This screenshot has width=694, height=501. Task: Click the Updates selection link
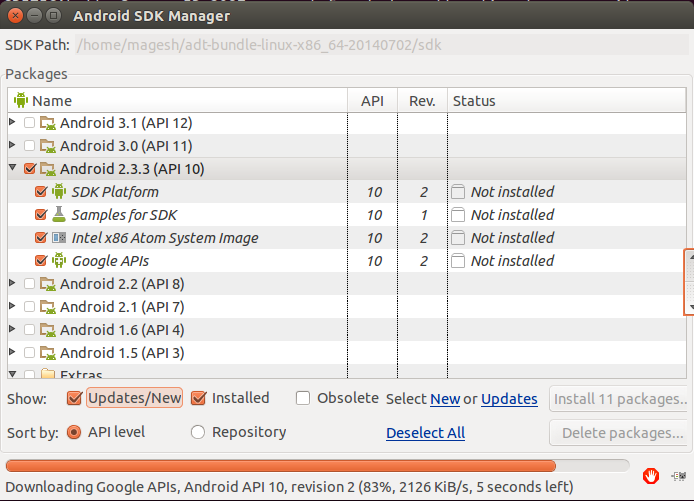(x=509, y=399)
